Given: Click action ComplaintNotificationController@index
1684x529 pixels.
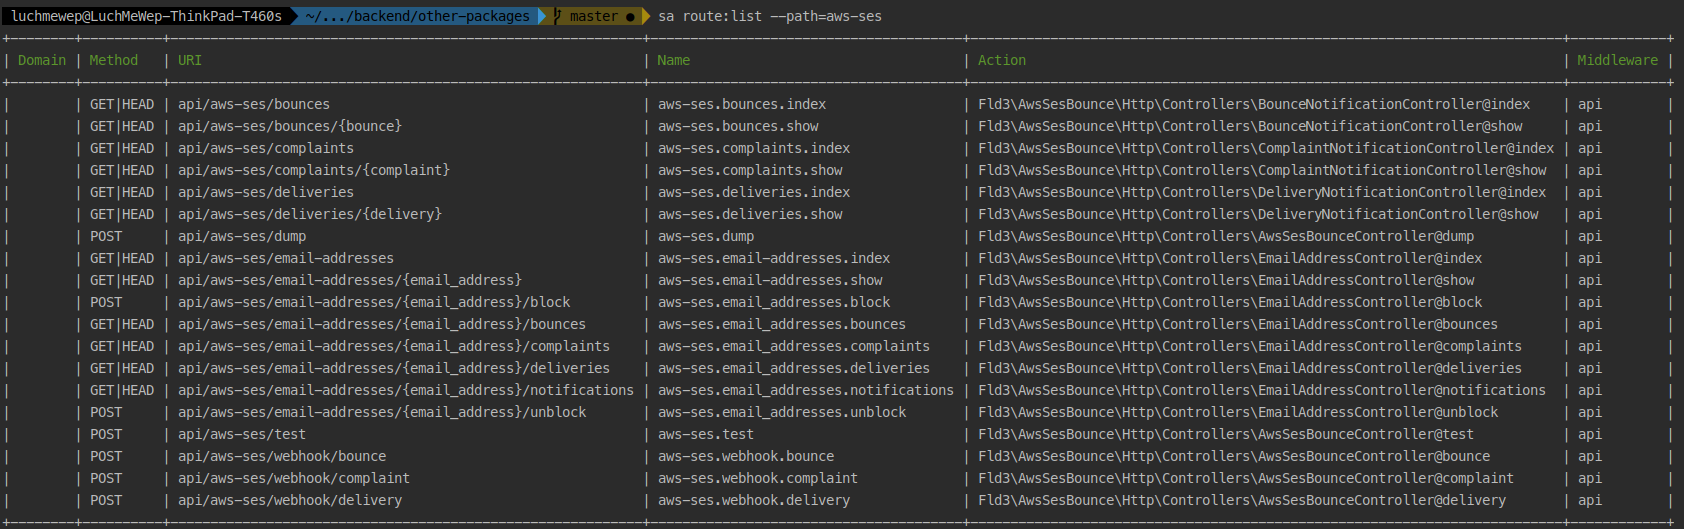Looking at the screenshot, I should [x=1266, y=148].
